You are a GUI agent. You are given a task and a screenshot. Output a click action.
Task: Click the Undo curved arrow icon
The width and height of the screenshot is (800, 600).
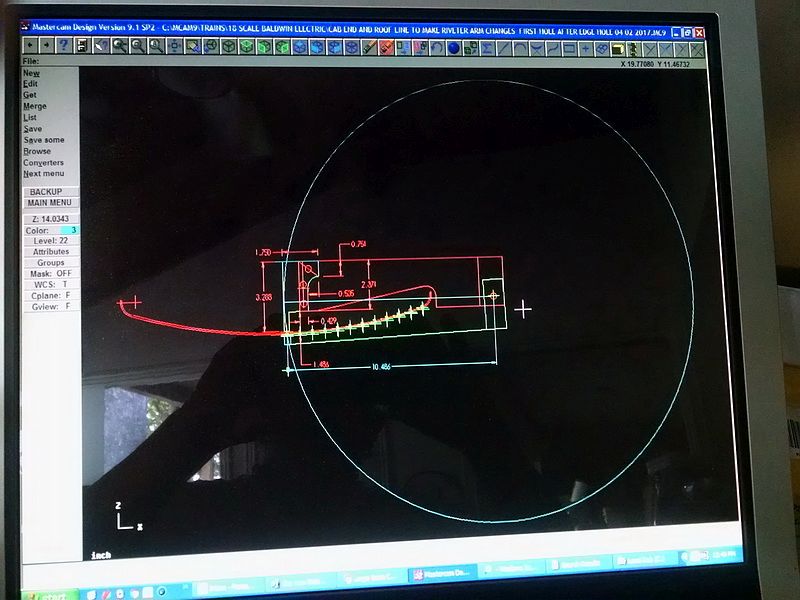pos(437,48)
